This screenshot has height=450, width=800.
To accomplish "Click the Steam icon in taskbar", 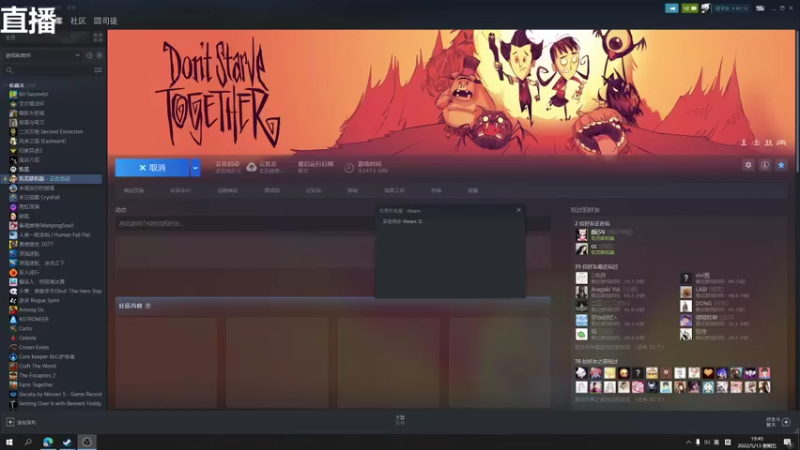I will click(x=67, y=442).
